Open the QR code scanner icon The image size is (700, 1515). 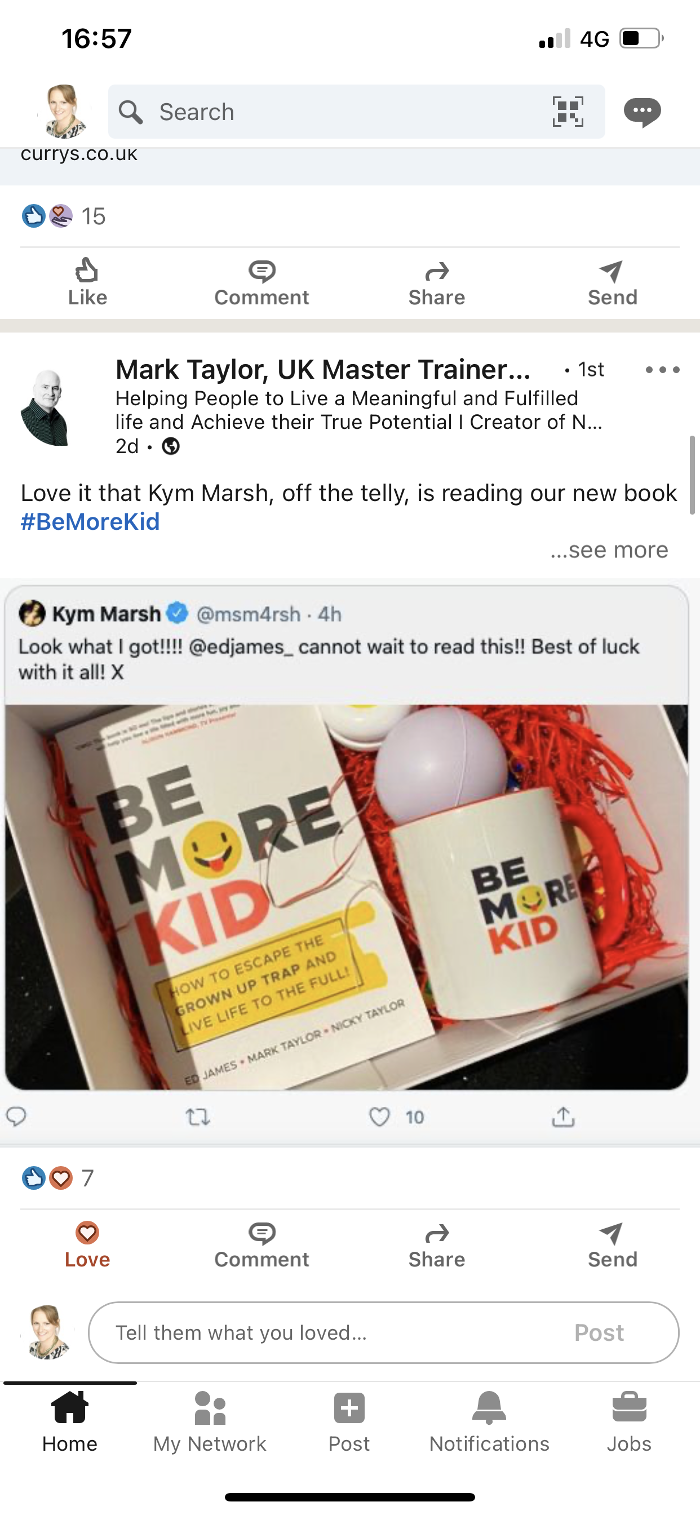pos(568,112)
